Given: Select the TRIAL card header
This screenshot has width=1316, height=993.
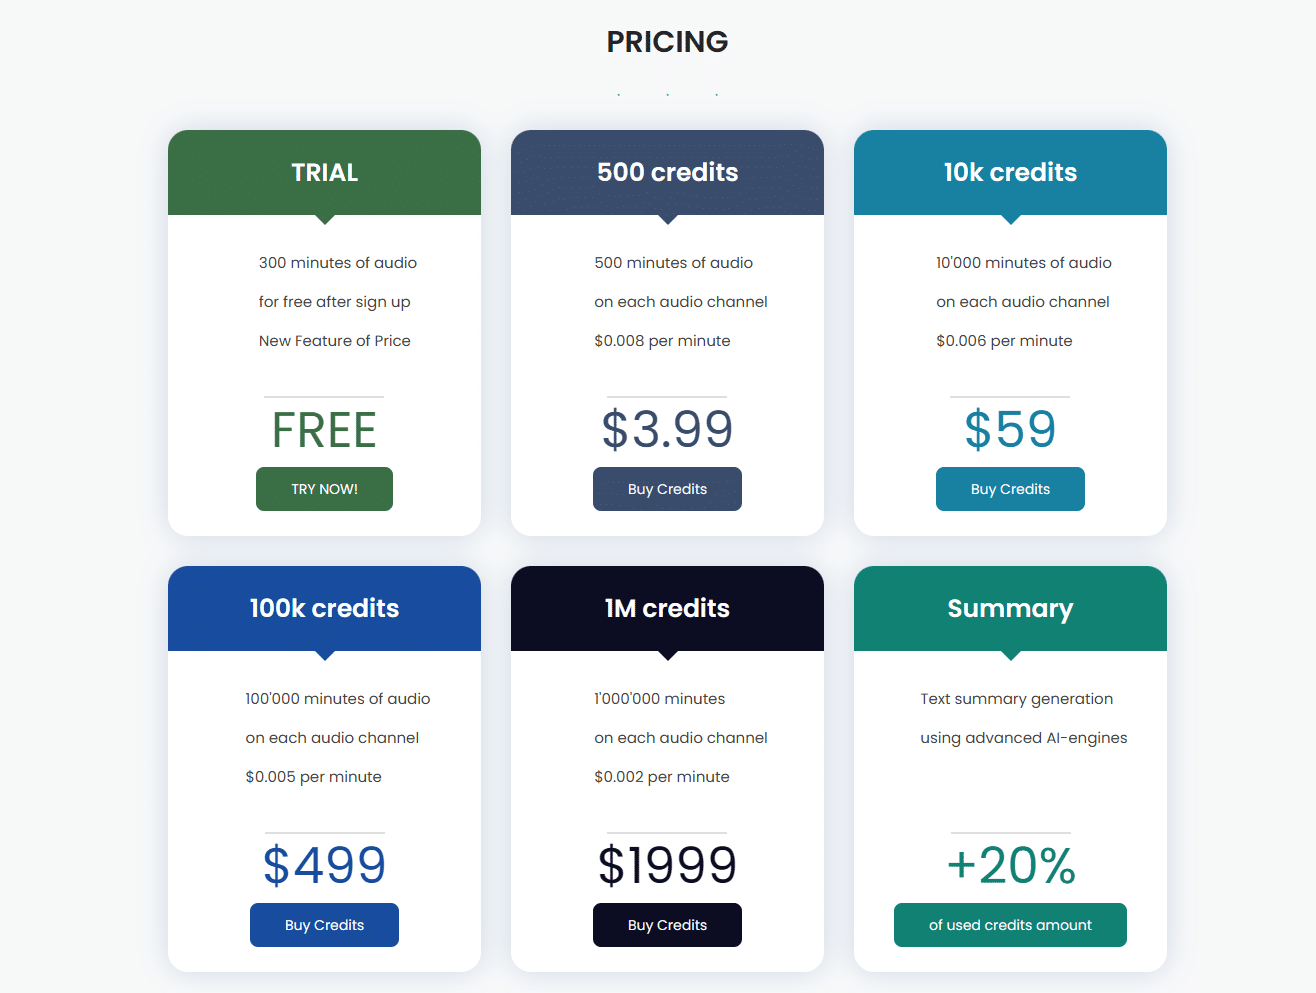Looking at the screenshot, I should (324, 172).
